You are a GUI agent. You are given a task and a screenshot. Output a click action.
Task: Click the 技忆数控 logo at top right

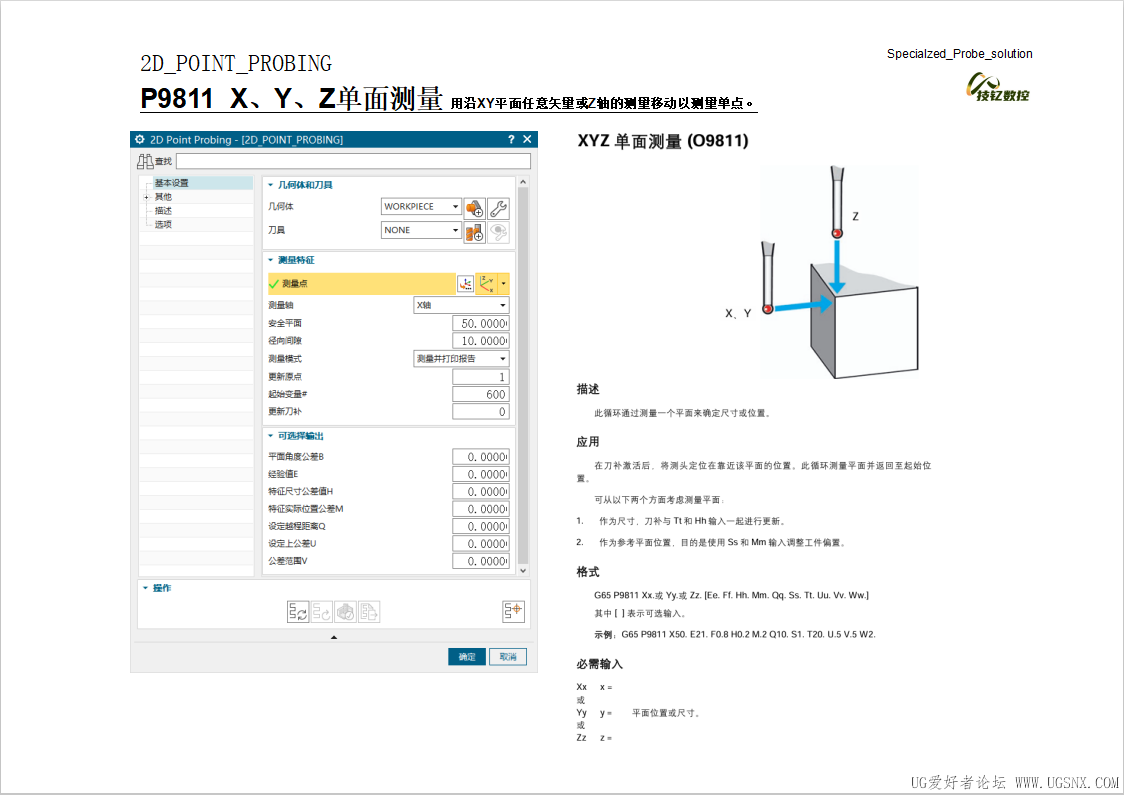click(x=998, y=87)
